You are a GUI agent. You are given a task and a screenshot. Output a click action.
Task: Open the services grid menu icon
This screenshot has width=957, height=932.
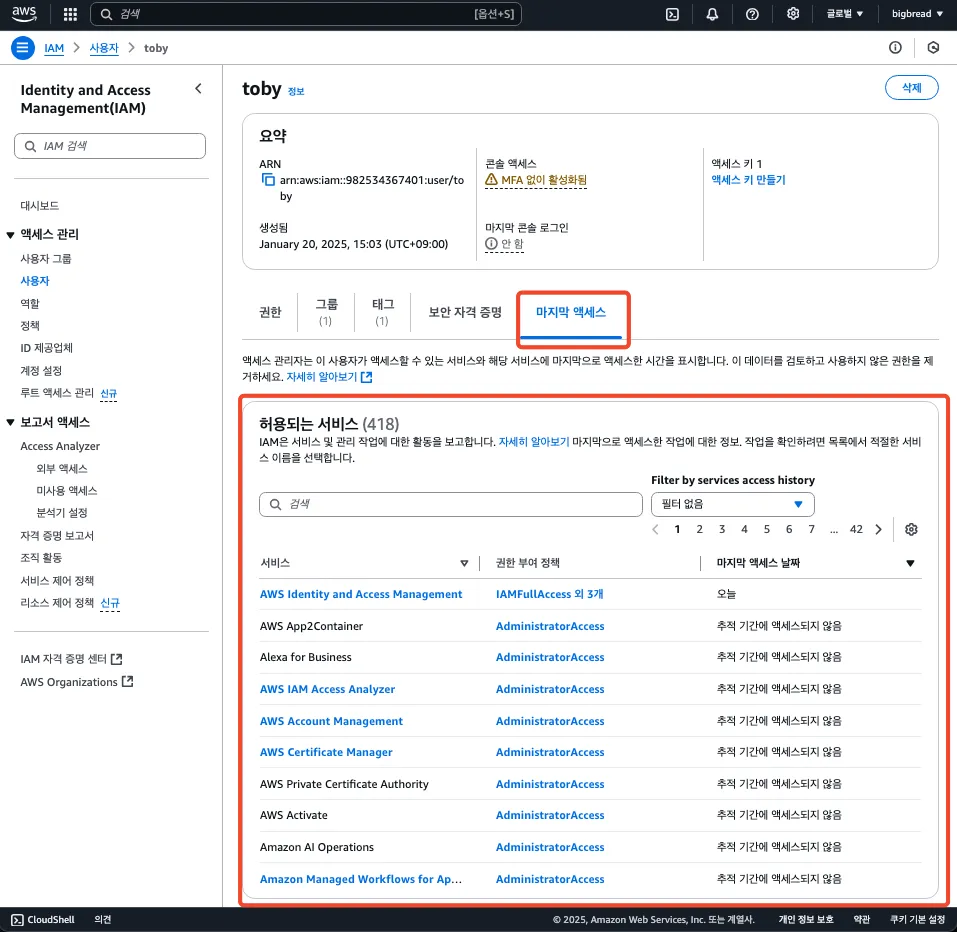[x=70, y=14]
